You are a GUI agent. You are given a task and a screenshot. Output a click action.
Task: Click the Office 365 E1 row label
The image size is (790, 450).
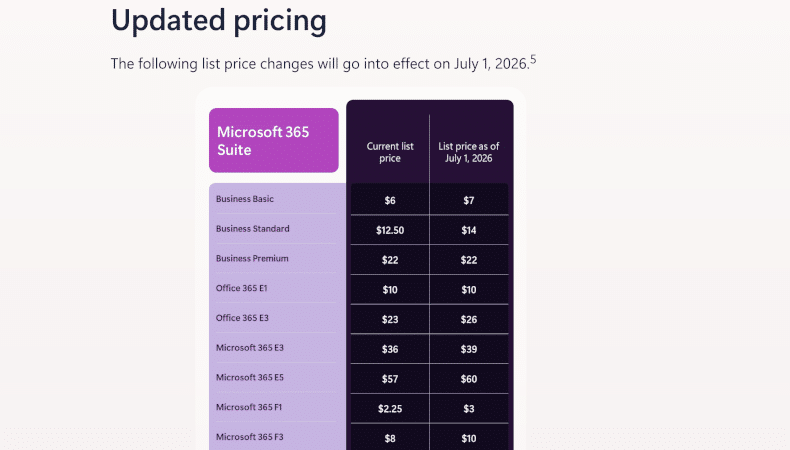(241, 289)
